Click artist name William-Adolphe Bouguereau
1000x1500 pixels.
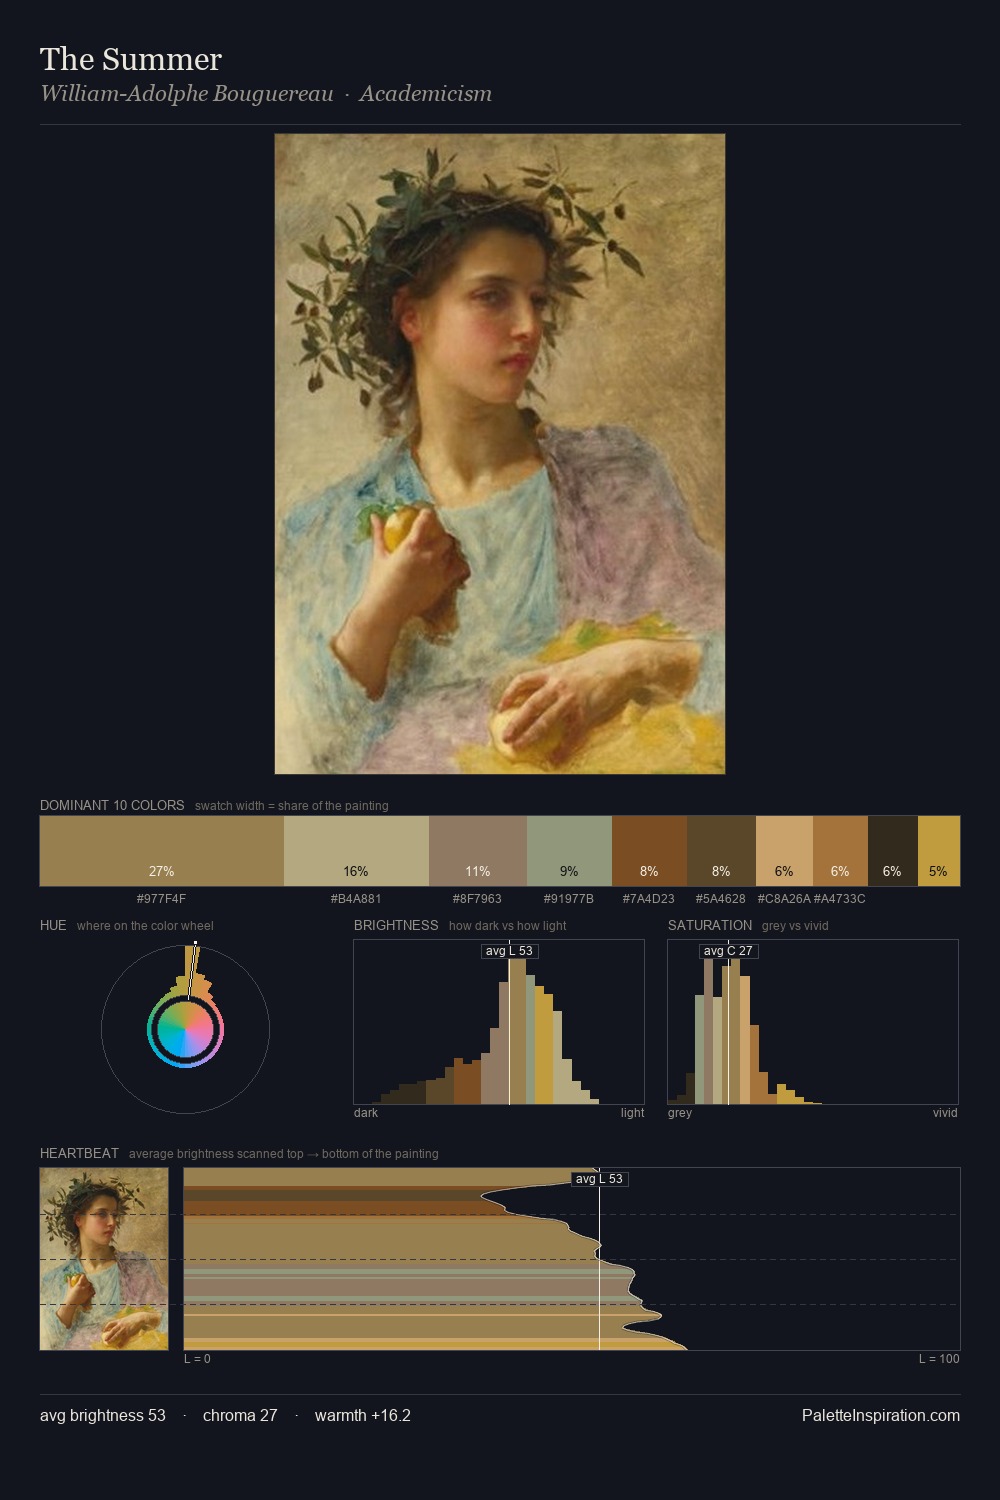[187, 94]
